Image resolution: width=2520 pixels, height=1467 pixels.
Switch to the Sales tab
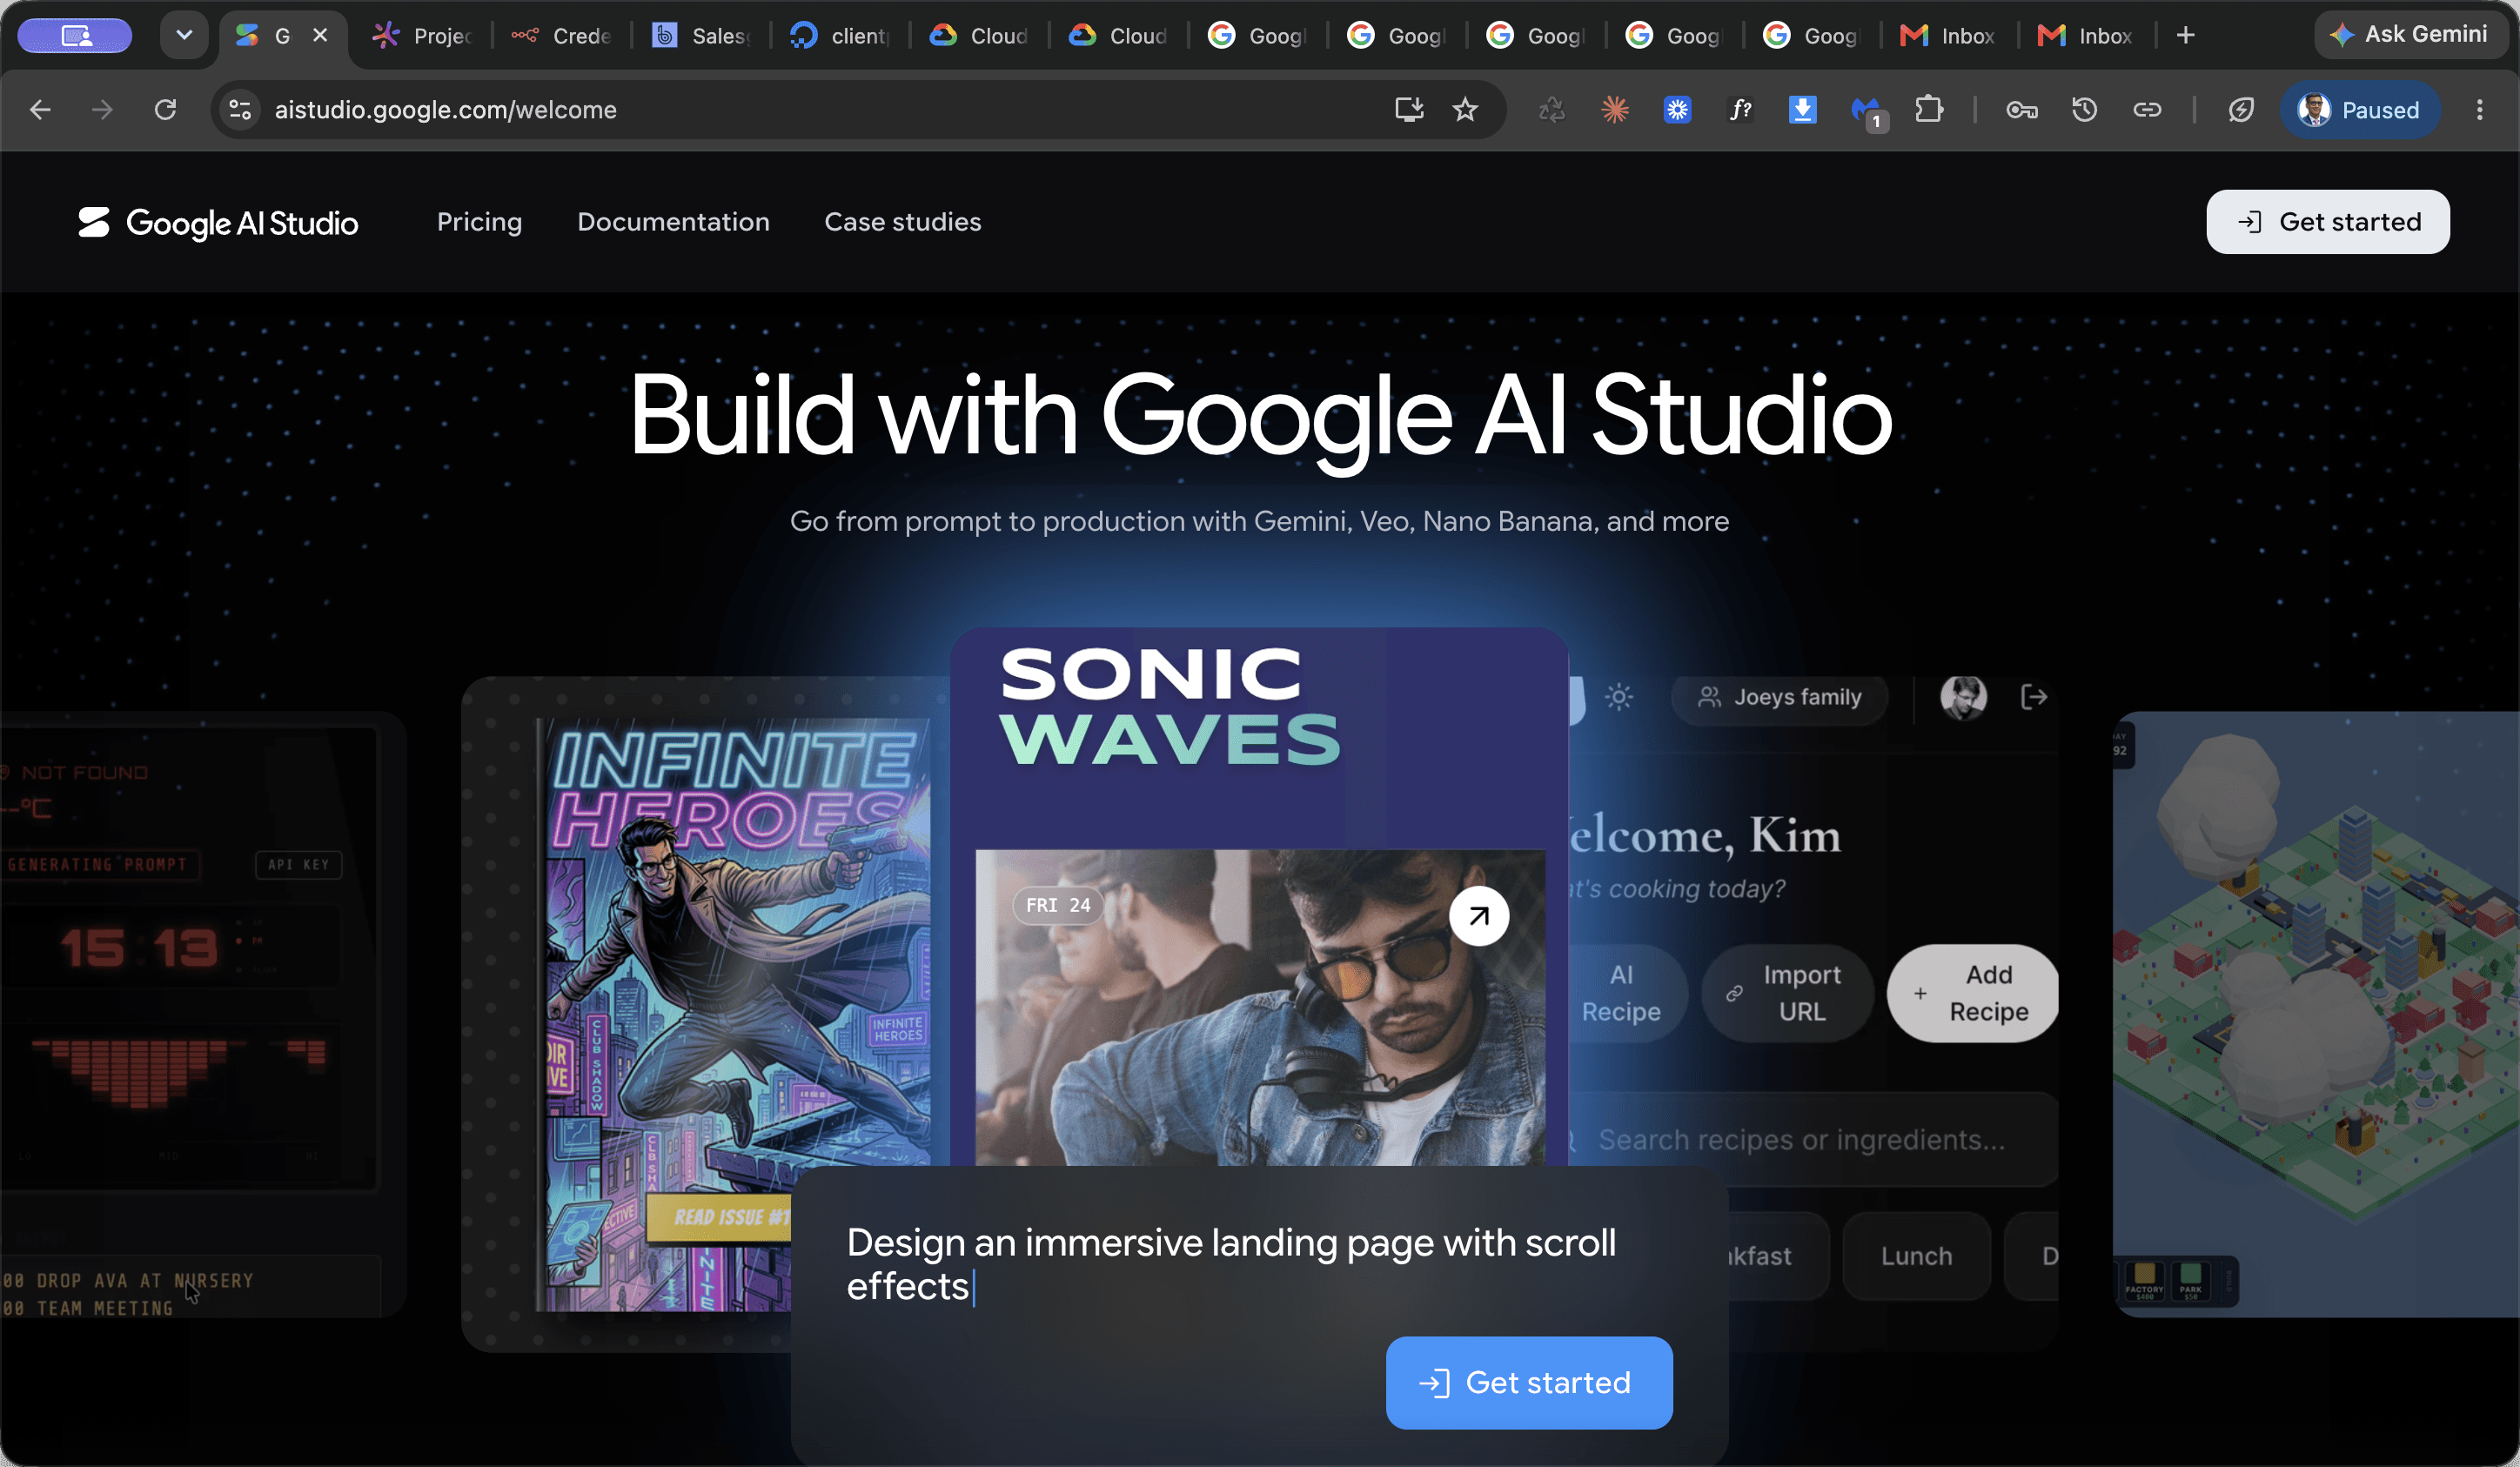click(701, 36)
